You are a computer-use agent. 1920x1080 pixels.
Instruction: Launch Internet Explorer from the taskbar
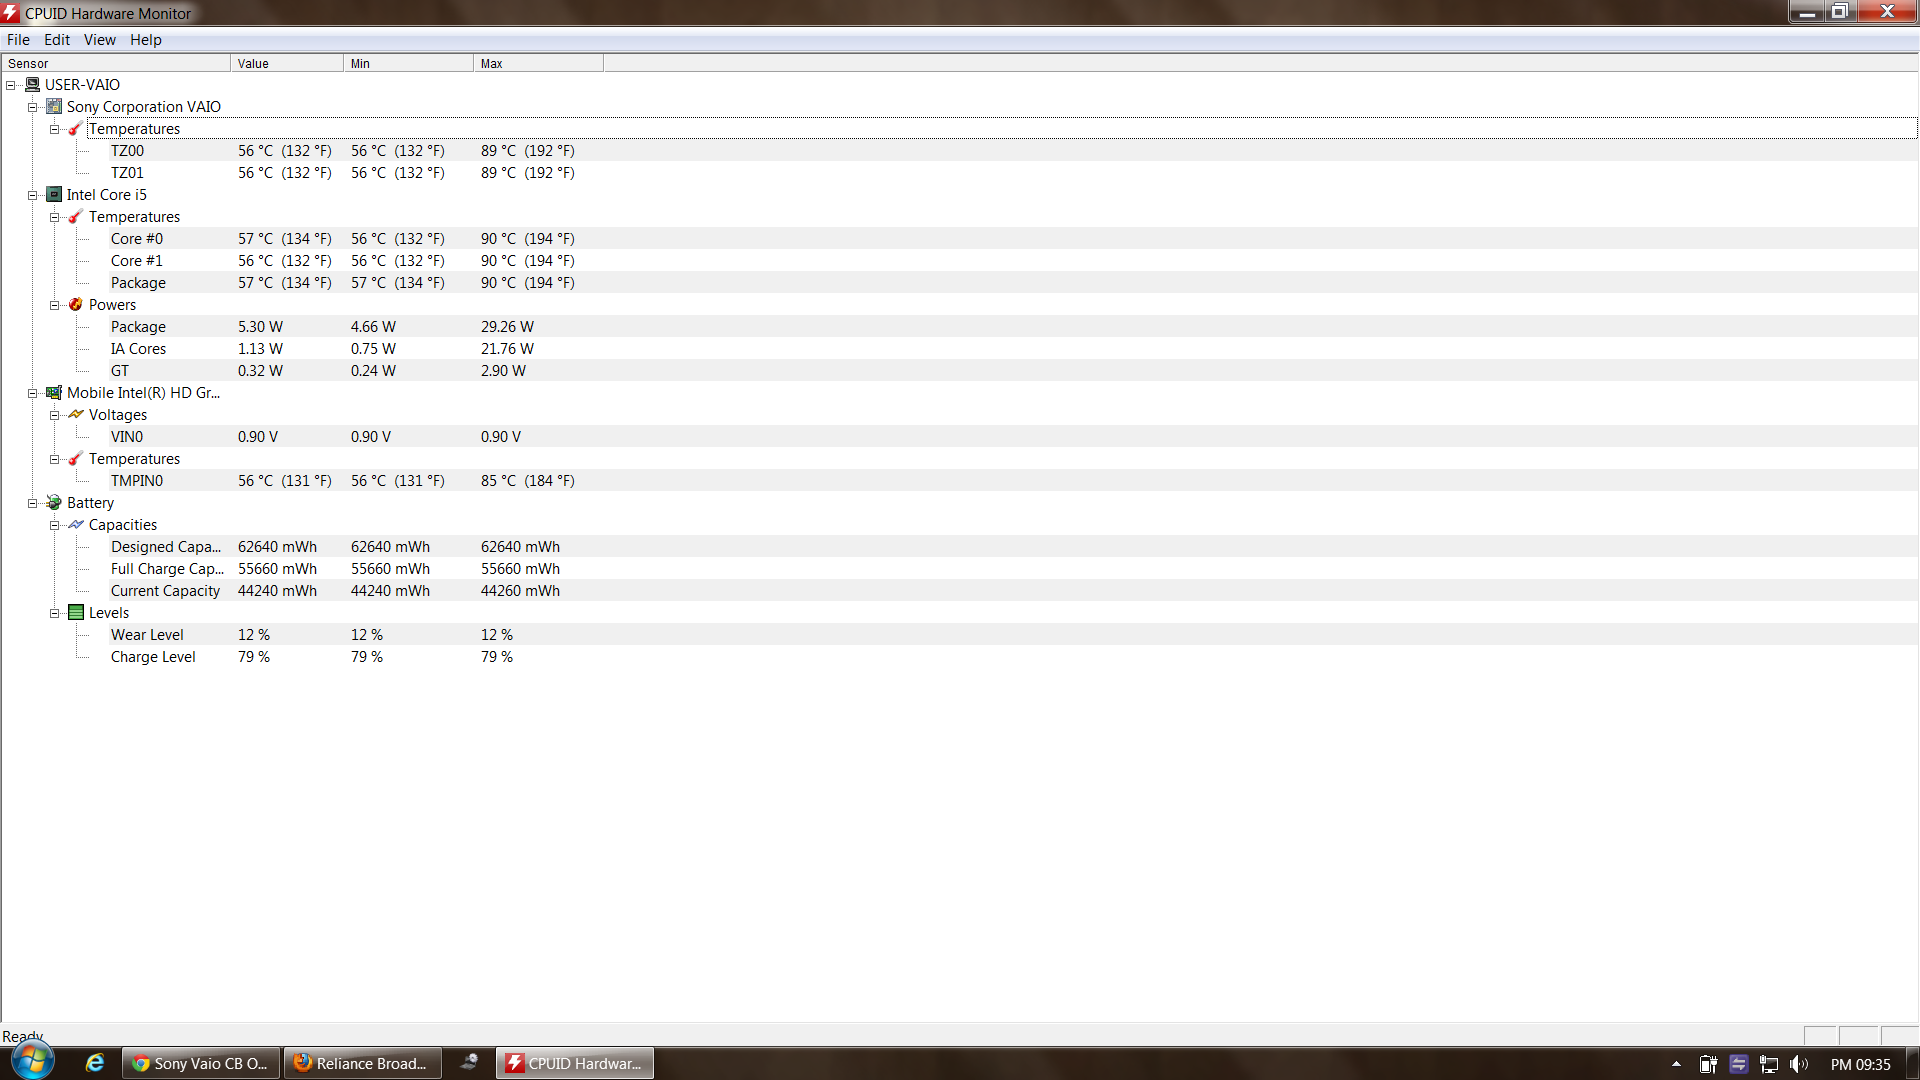coord(95,1063)
